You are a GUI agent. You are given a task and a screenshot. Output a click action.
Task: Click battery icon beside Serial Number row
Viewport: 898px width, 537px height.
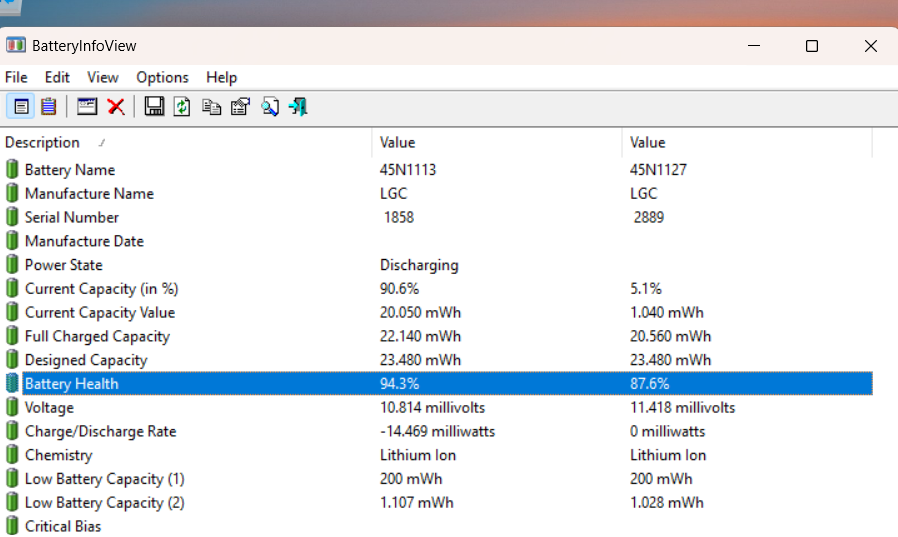point(12,217)
